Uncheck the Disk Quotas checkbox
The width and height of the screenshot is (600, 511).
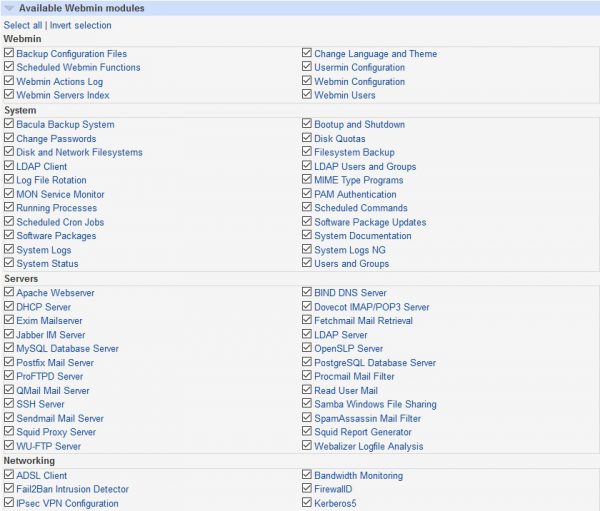[307, 139]
